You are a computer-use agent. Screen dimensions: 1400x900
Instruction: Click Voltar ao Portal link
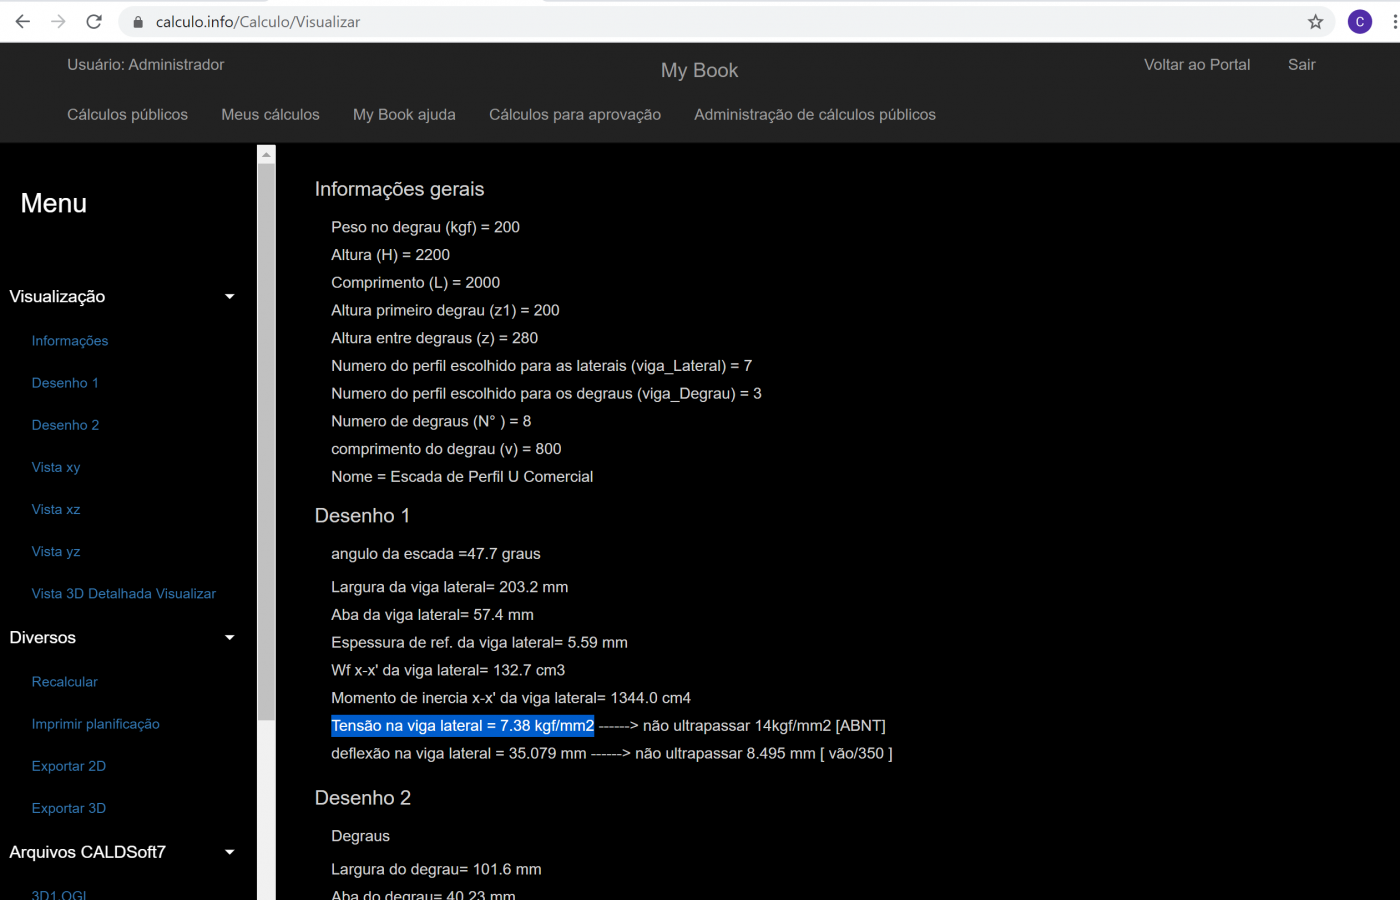tap(1196, 65)
